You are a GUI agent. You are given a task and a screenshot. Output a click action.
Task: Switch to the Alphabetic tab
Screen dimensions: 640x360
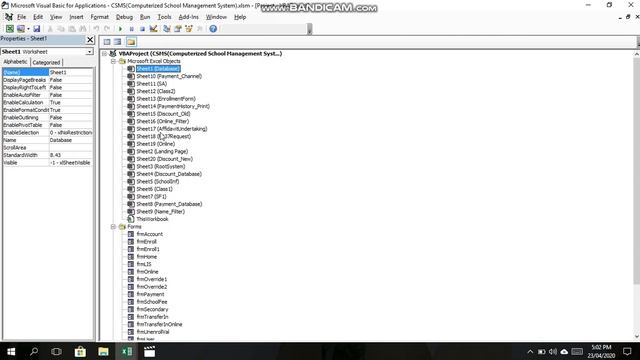point(15,62)
